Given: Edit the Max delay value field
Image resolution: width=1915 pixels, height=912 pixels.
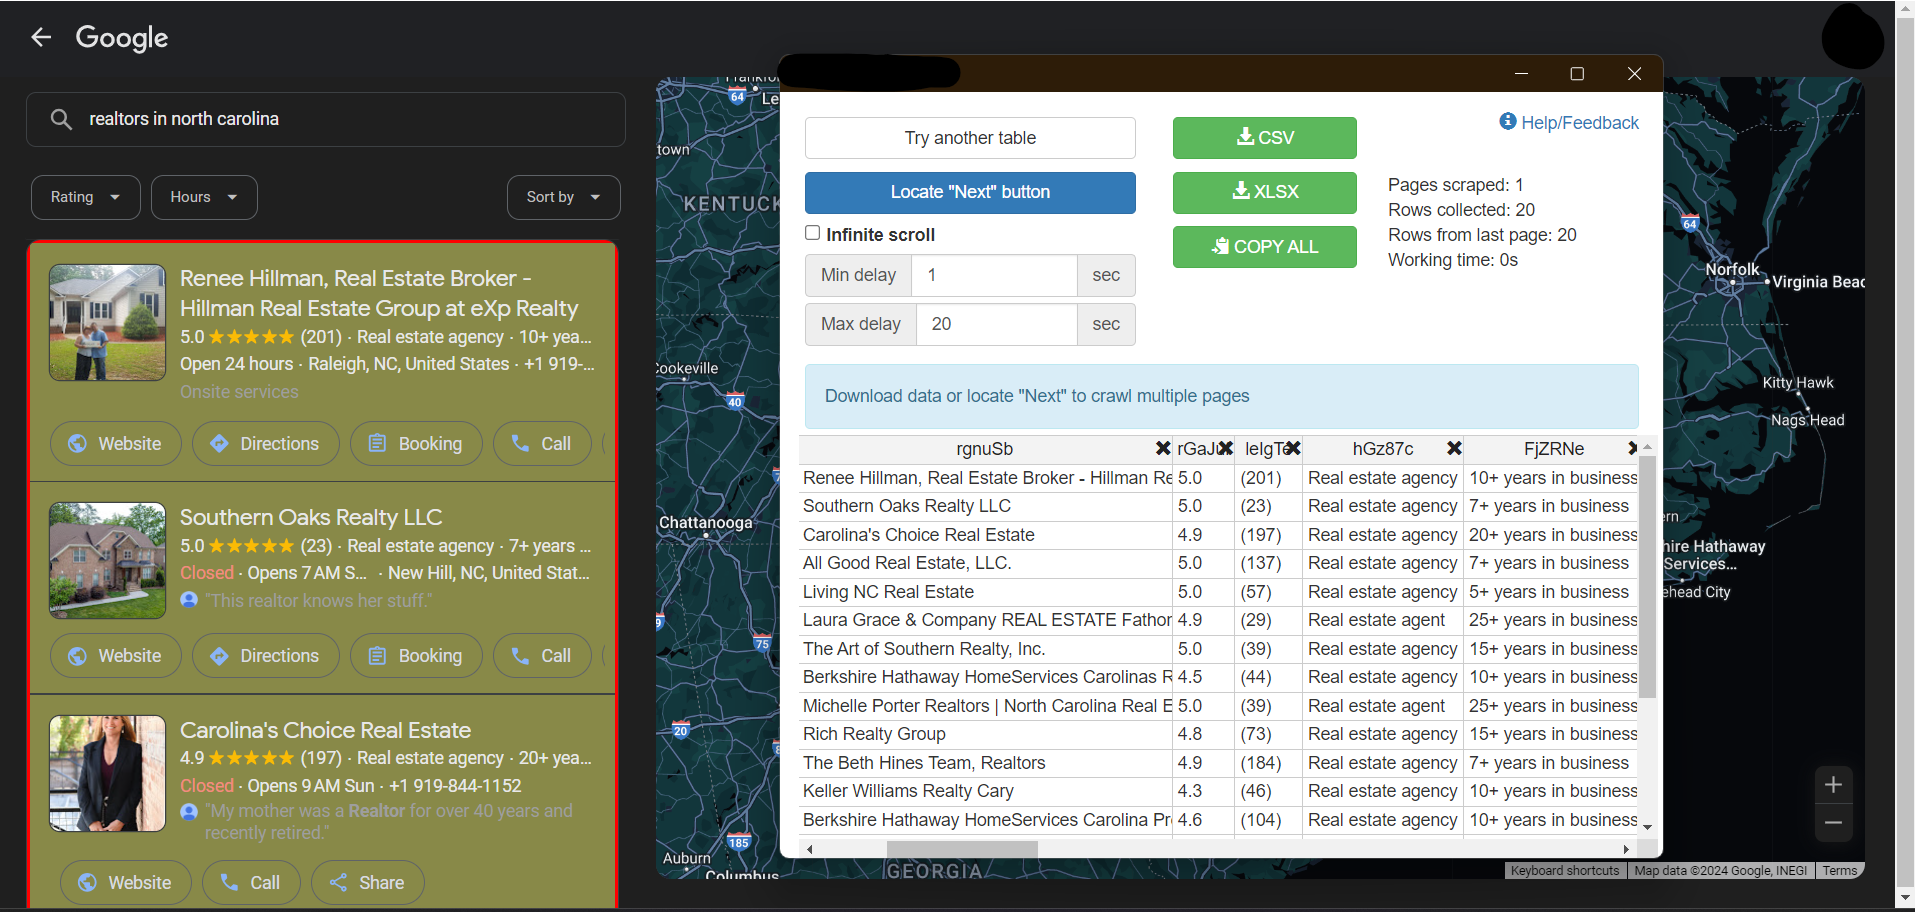Looking at the screenshot, I should (996, 324).
